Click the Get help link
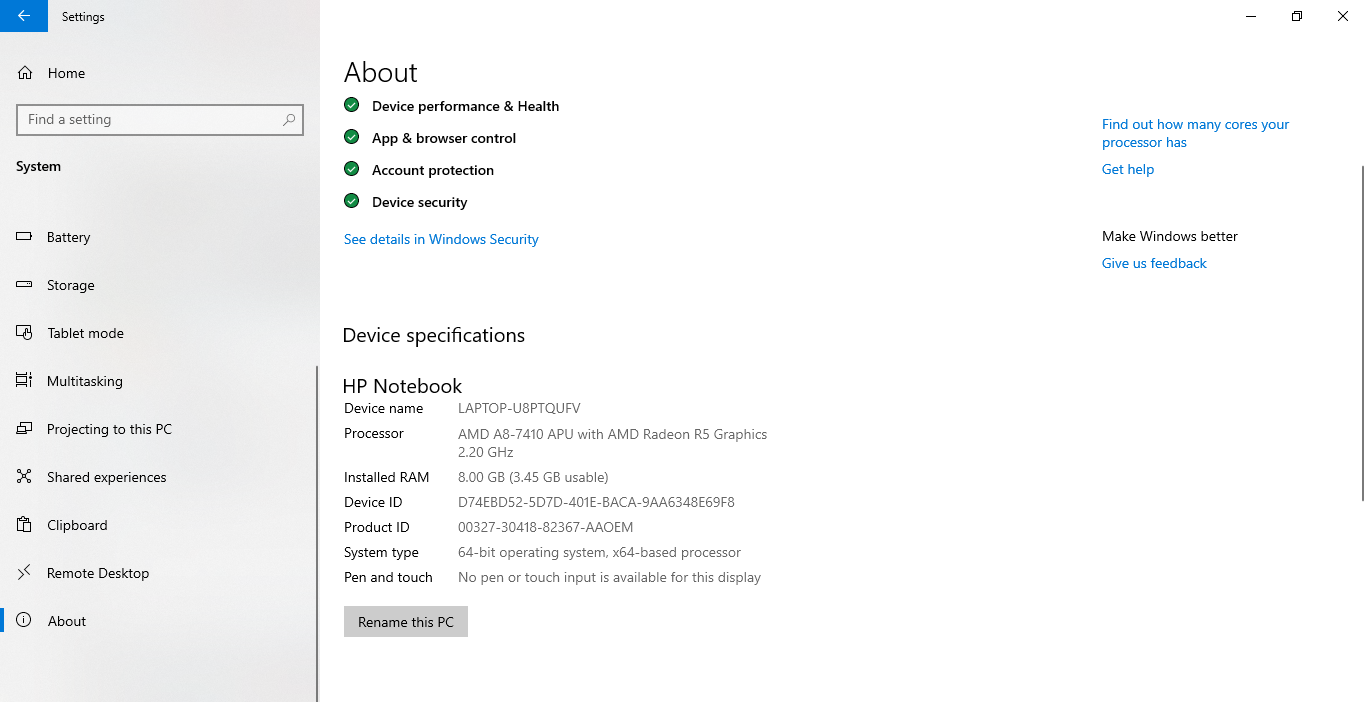The image size is (1366, 702). coord(1127,169)
